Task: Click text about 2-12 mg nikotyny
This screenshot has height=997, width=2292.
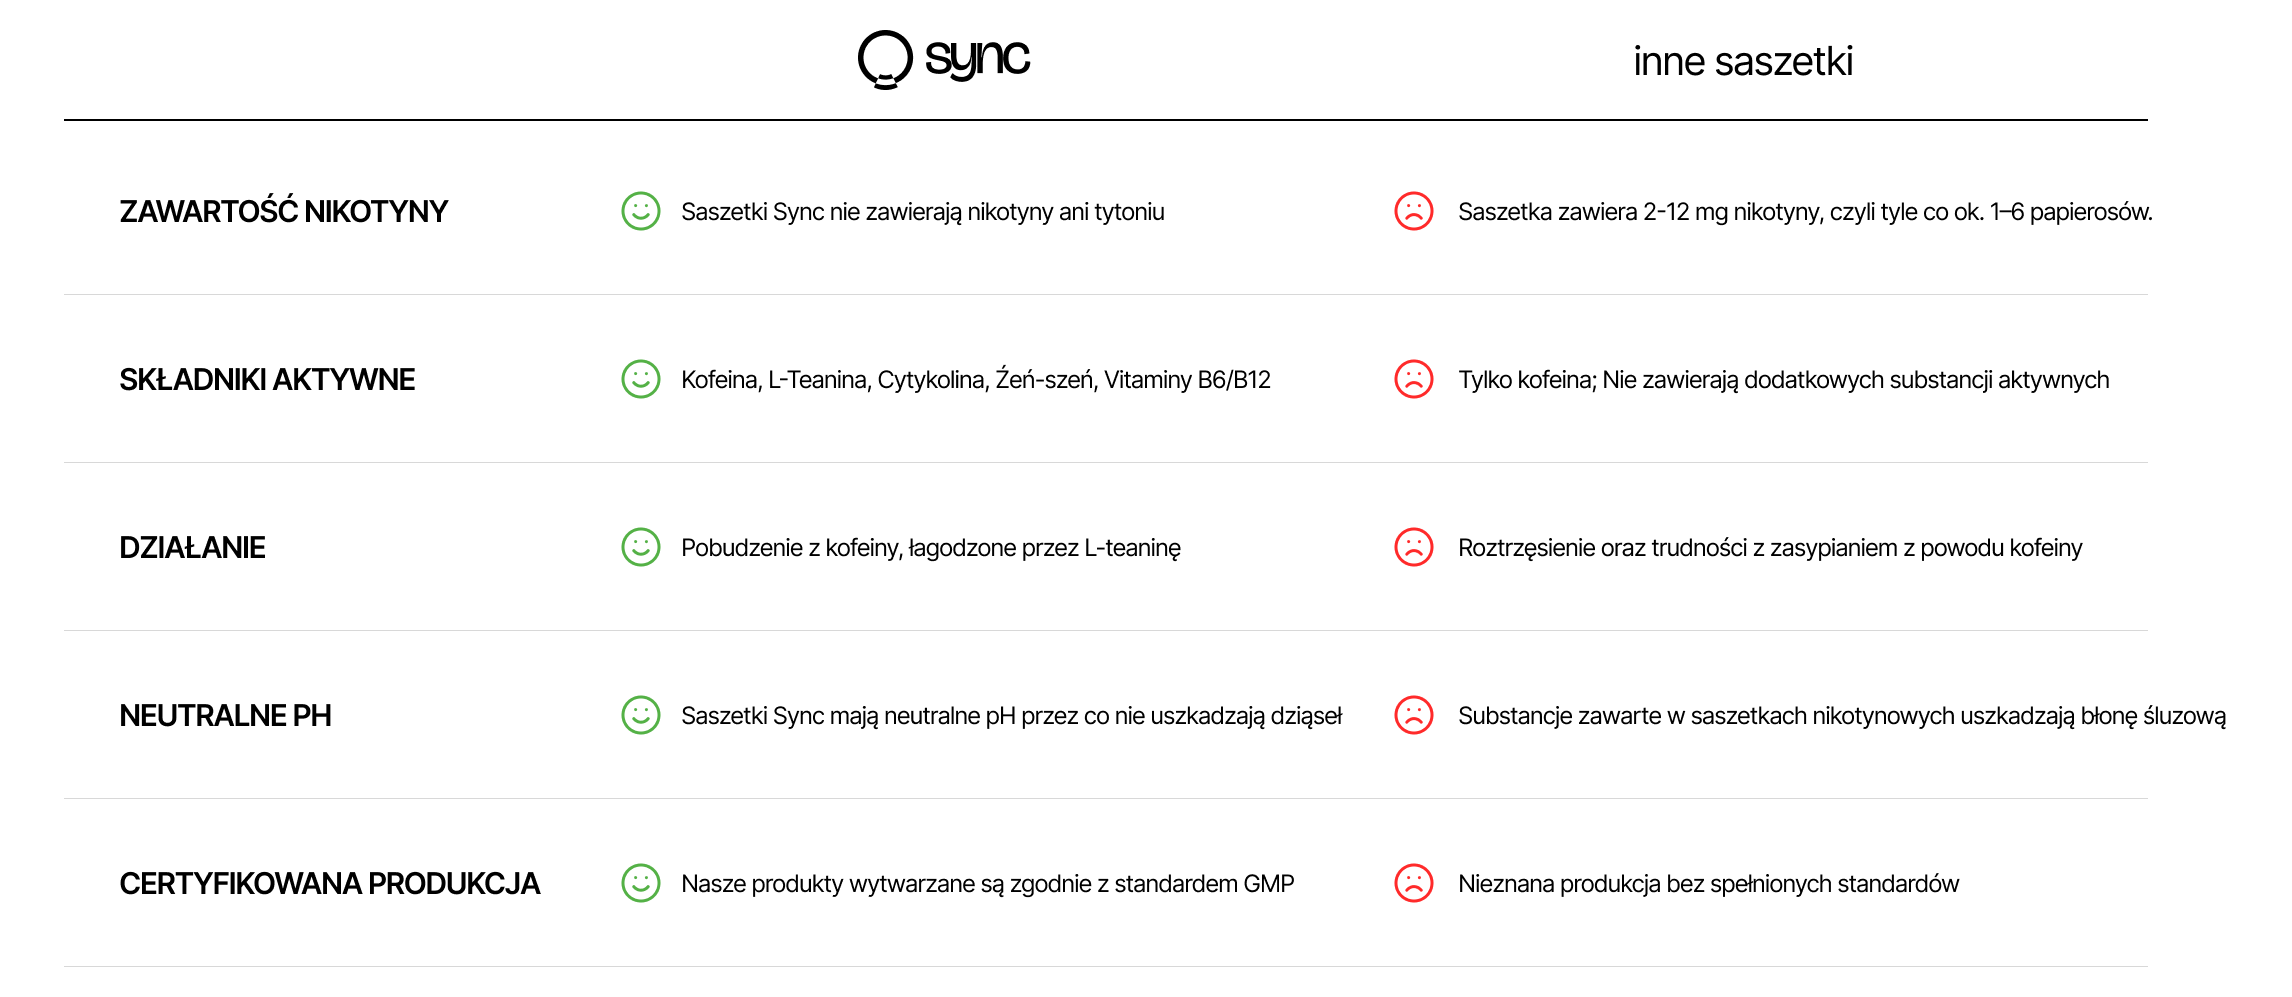Action: click(x=1804, y=212)
